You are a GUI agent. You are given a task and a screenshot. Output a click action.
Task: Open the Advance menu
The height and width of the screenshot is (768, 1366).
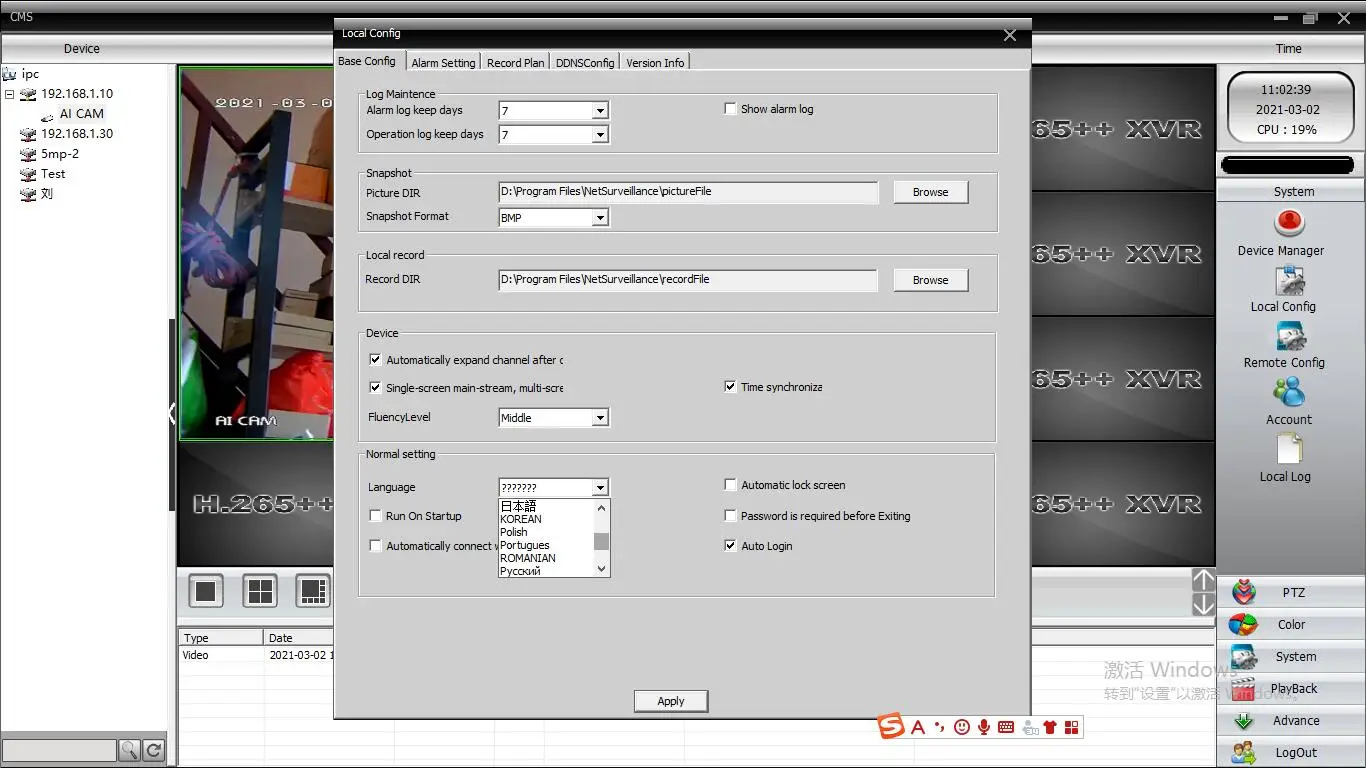coord(1291,721)
